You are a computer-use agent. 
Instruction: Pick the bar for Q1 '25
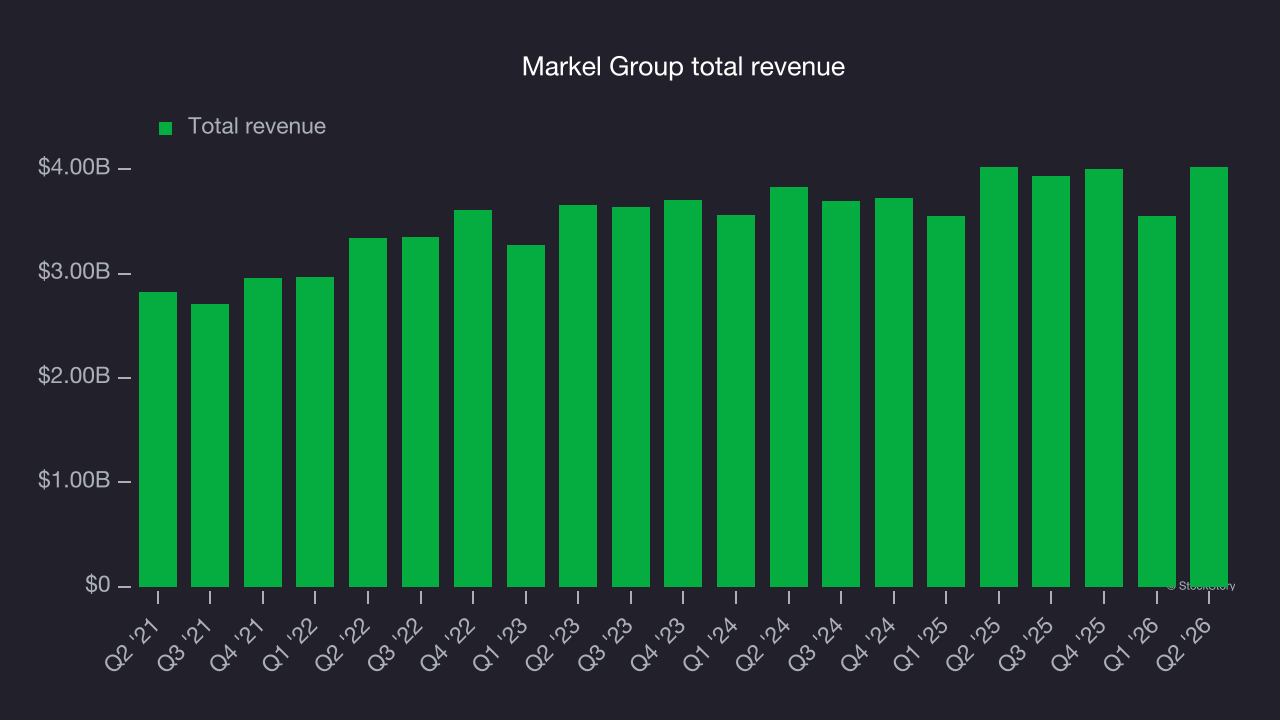pyautogui.click(x=946, y=401)
